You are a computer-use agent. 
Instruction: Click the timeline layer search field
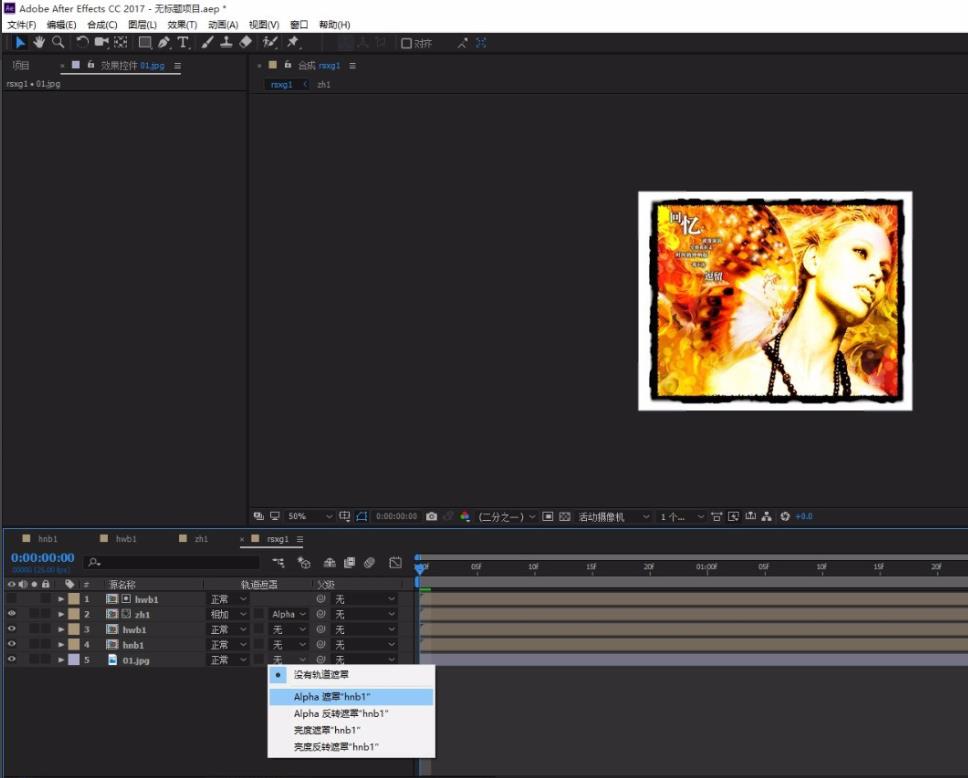click(x=173, y=563)
